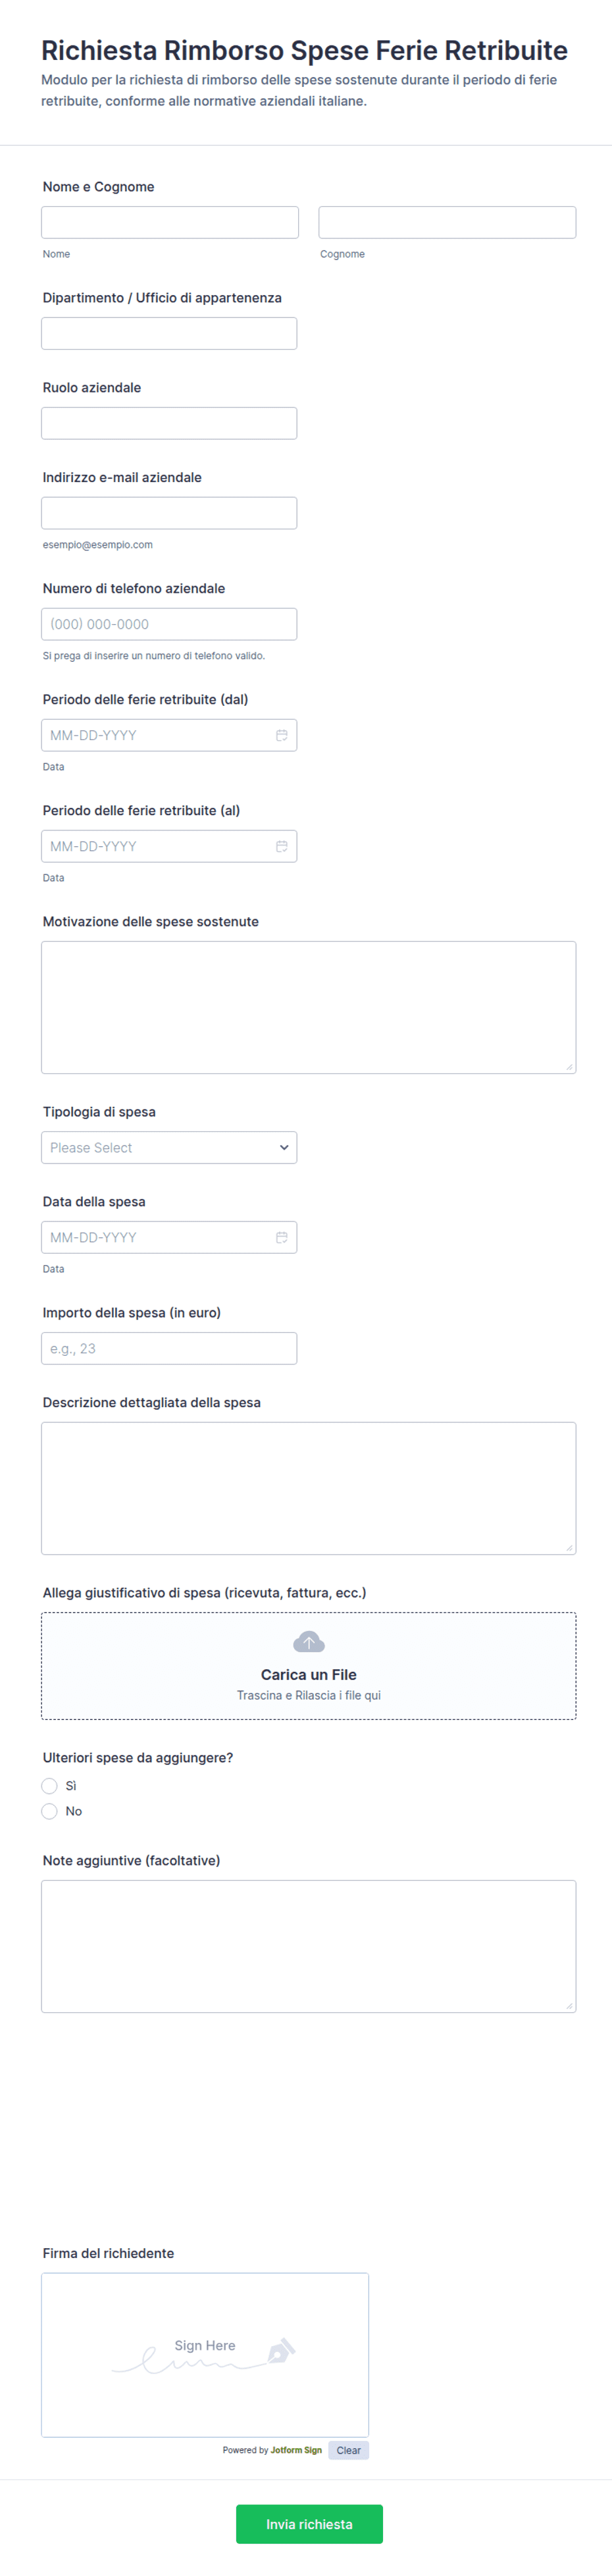Select No for ulteriori spese
This screenshot has height=2576, width=612.
[x=49, y=1811]
